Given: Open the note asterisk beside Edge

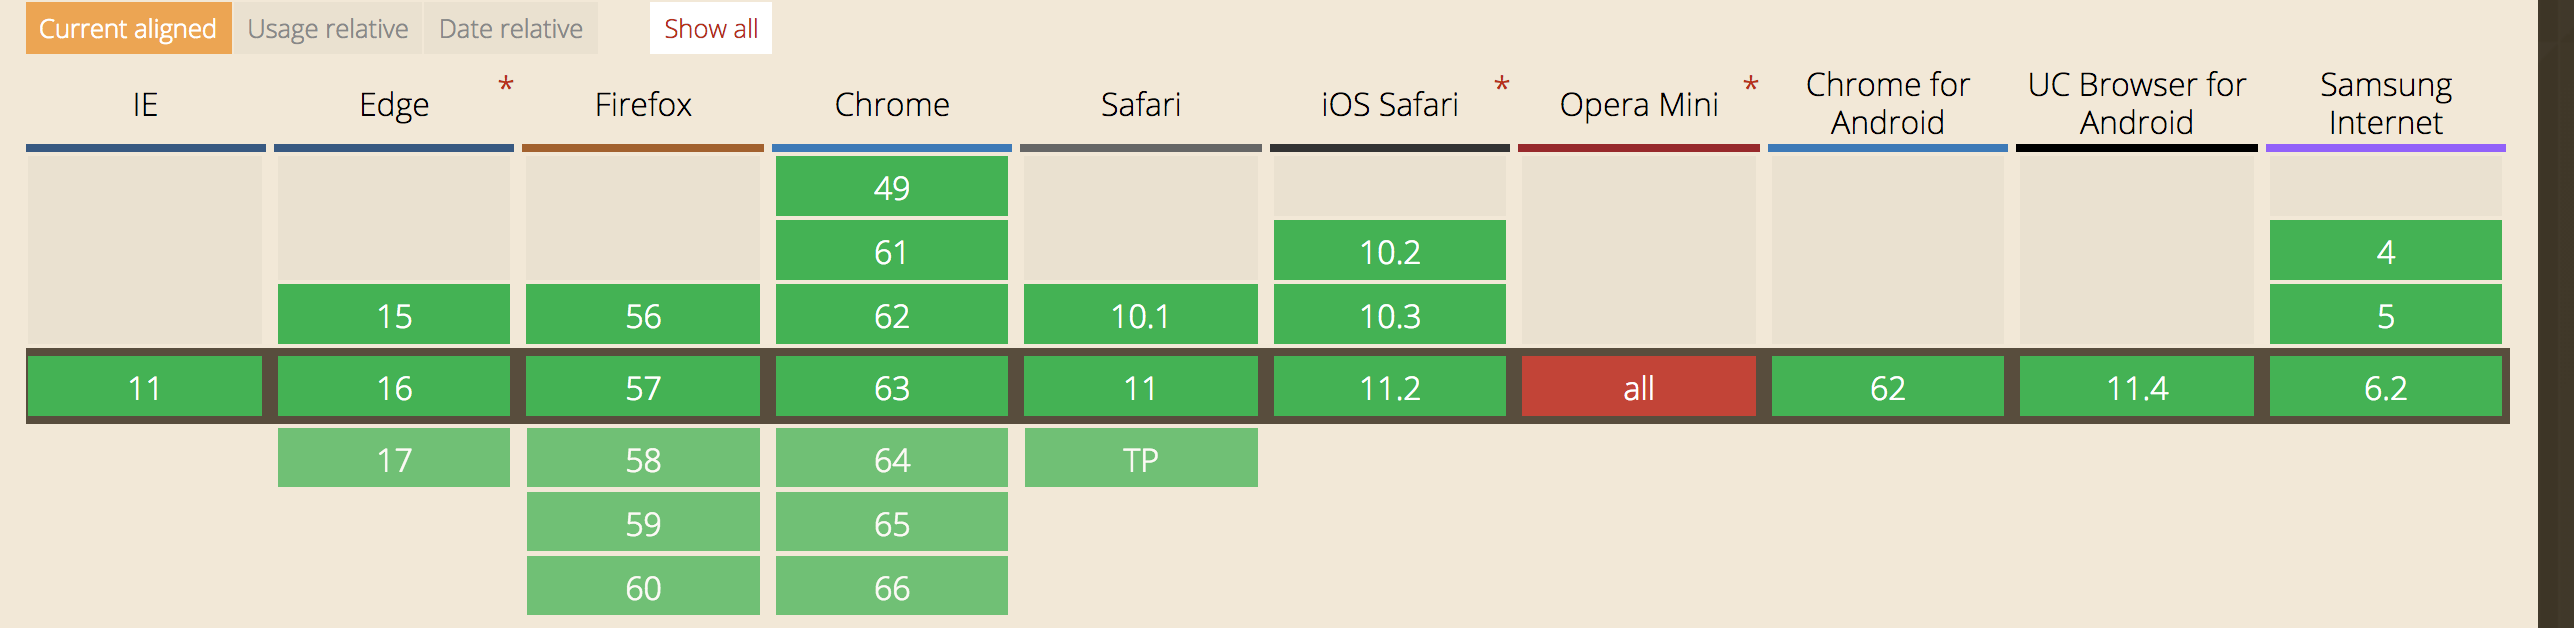Looking at the screenshot, I should coord(506,86).
